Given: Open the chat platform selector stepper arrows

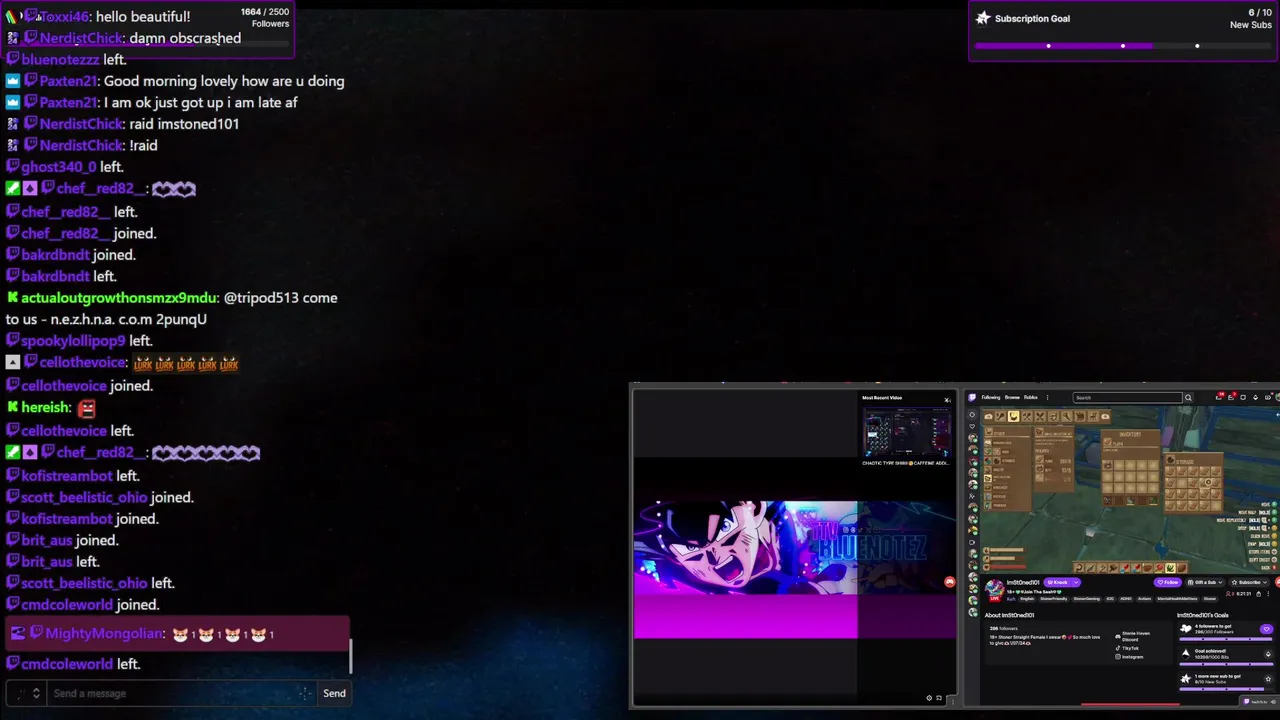Looking at the screenshot, I should click(x=36, y=693).
